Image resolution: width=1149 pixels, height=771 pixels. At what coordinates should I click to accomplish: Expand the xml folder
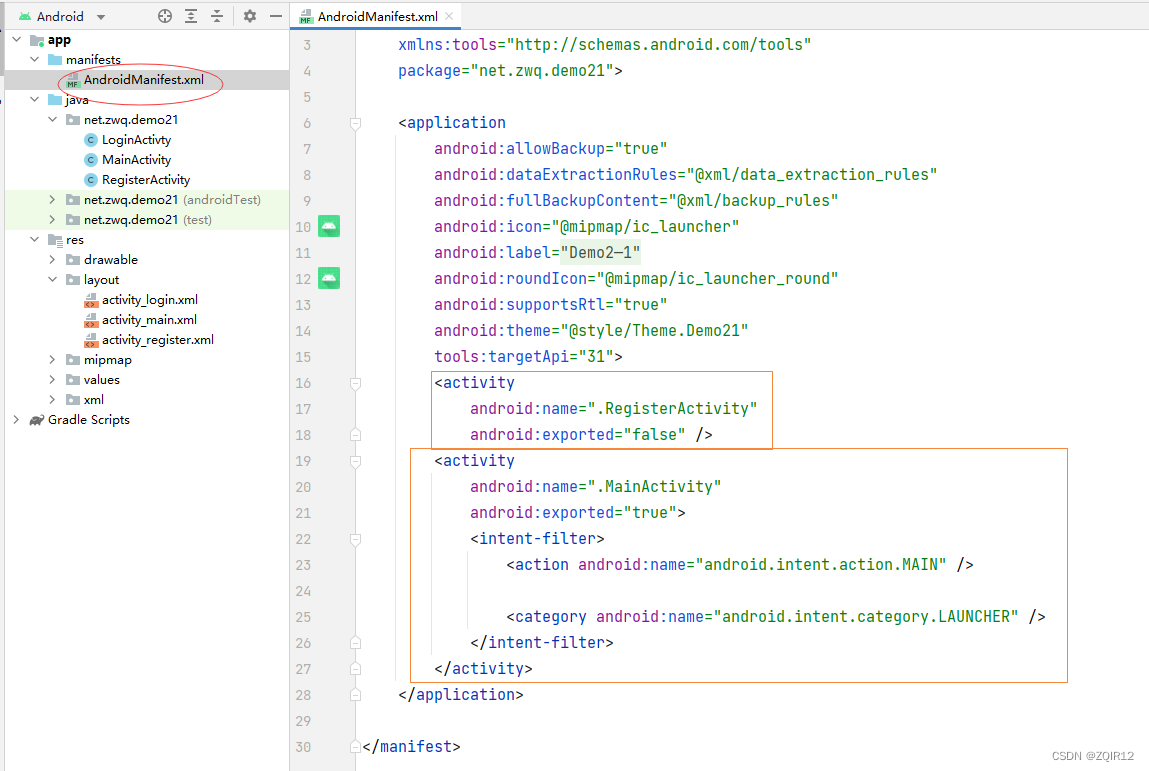point(53,399)
